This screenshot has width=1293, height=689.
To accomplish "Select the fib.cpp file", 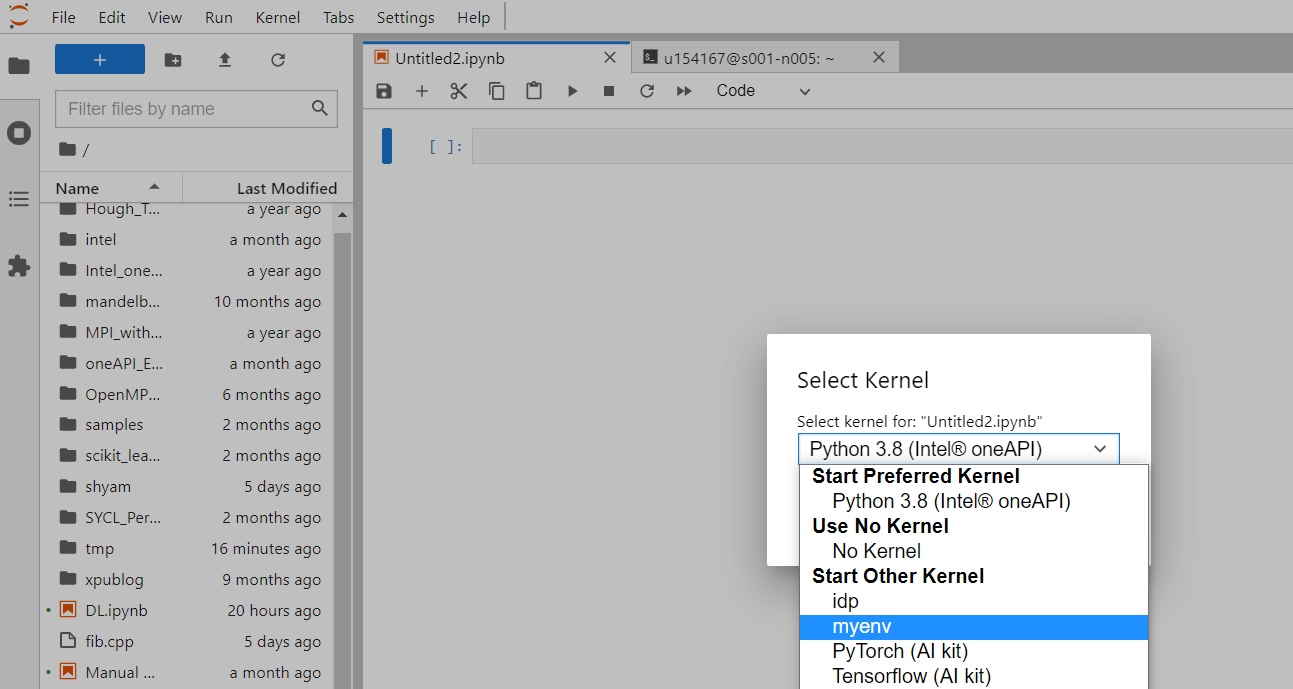I will click(x=187, y=642).
